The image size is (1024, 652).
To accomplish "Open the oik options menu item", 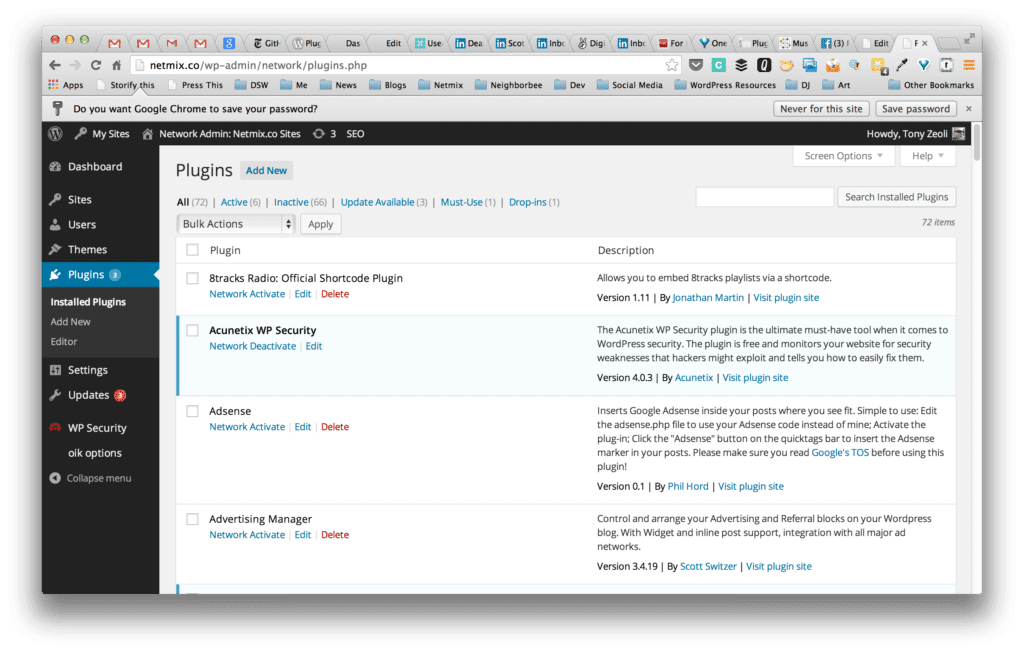I will pos(95,453).
